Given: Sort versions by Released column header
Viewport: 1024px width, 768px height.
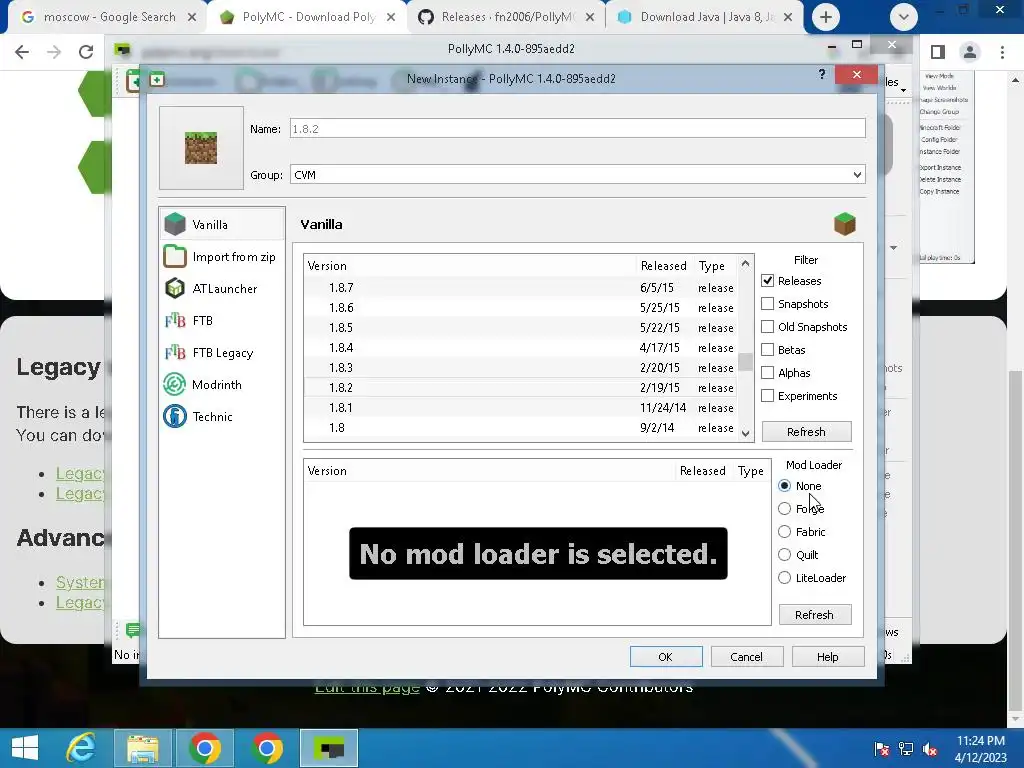Looking at the screenshot, I should pos(664,266).
